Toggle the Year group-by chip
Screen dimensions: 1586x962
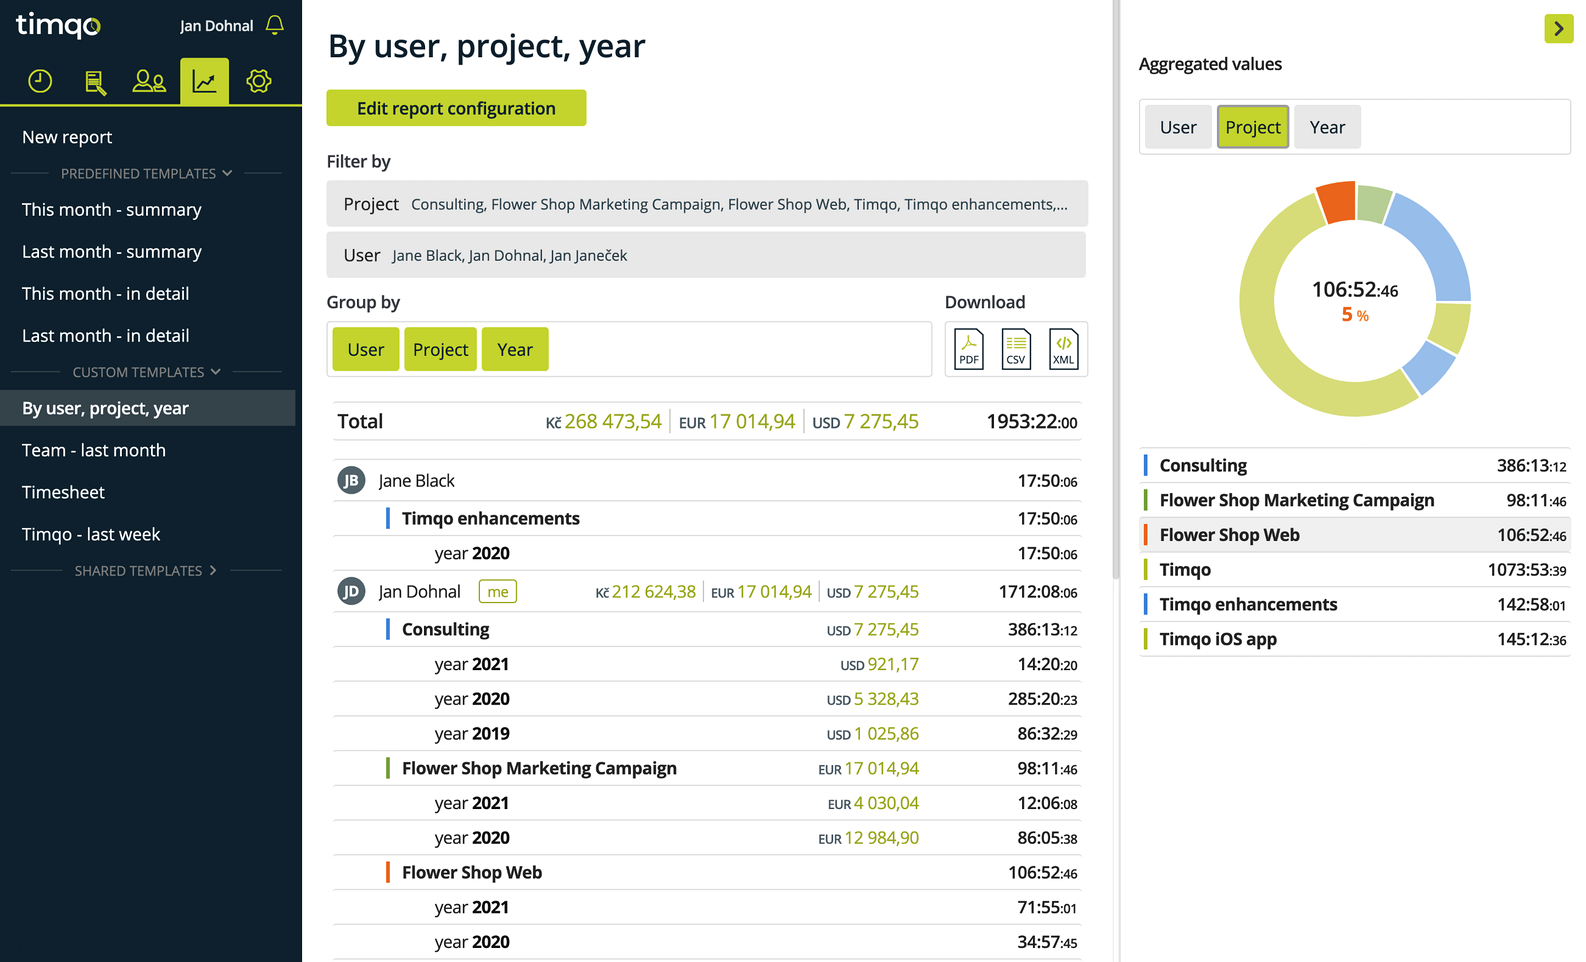515,349
